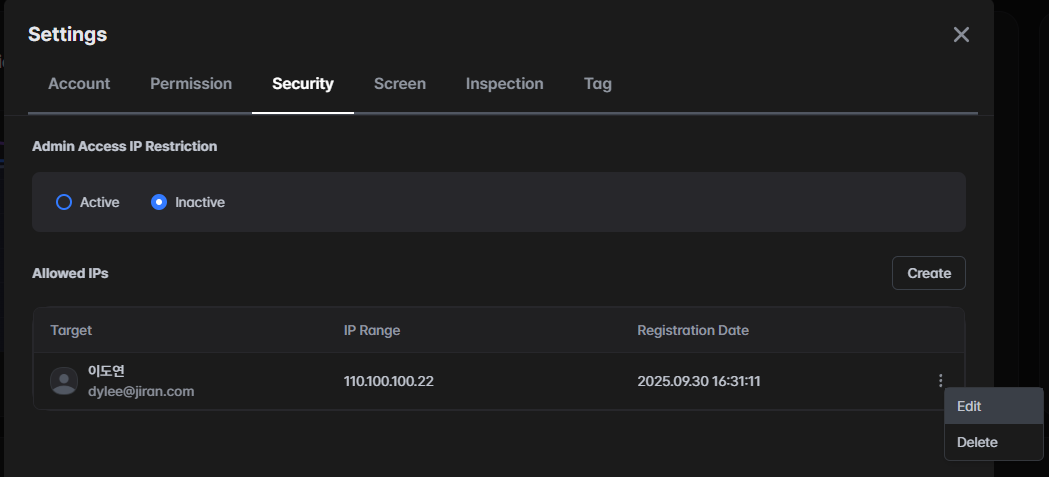Image resolution: width=1049 pixels, height=477 pixels.
Task: Click the three-dot more options icon
Action: coord(940,381)
